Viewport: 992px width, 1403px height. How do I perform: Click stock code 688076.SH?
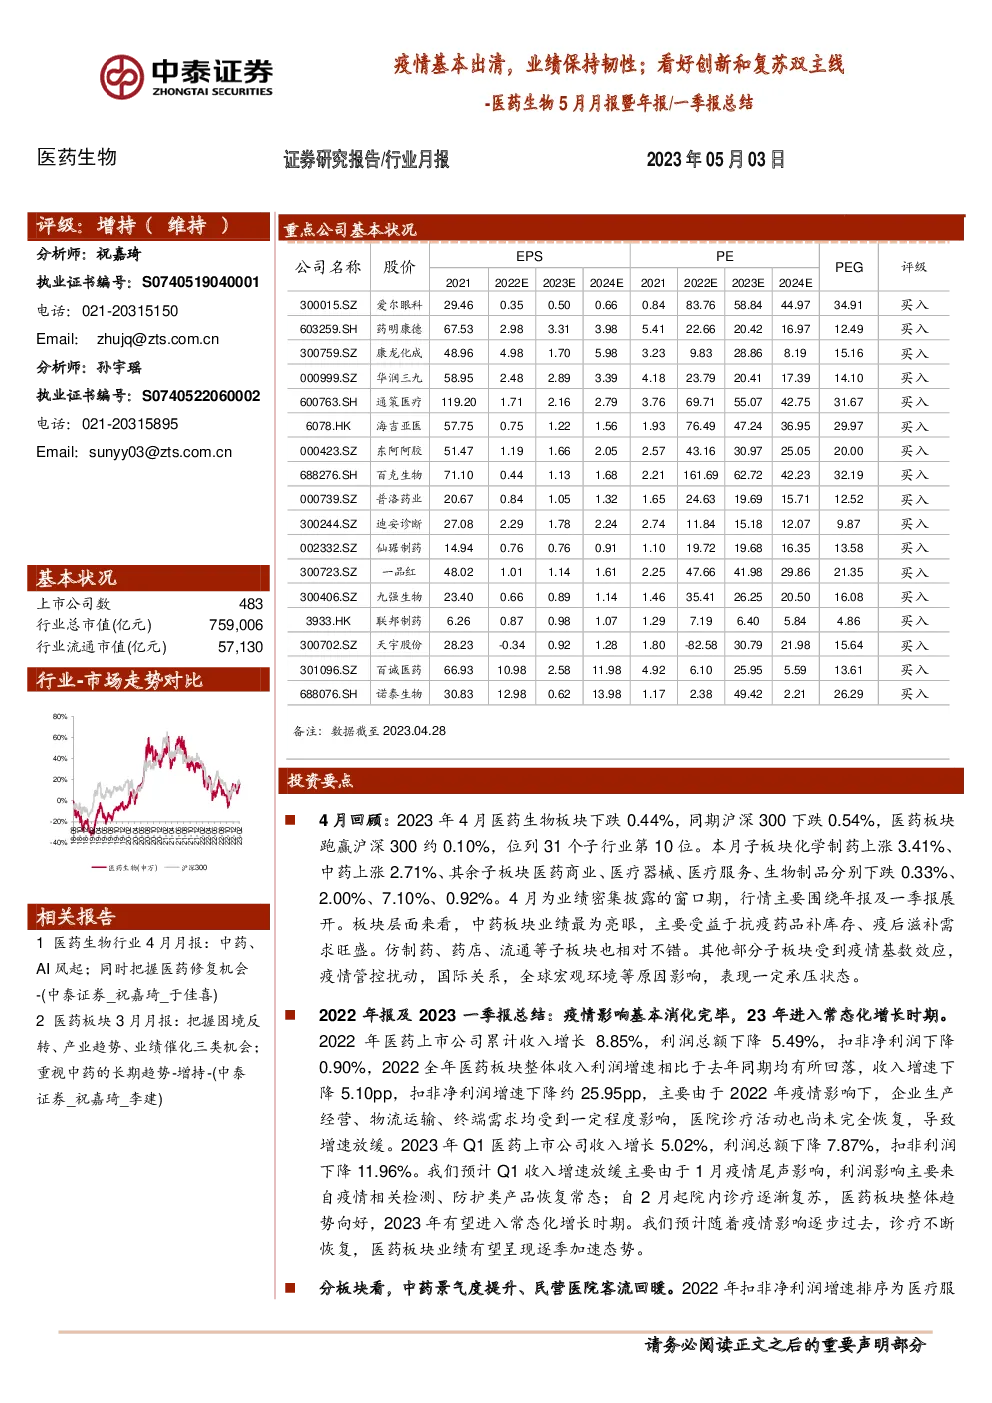point(328,694)
